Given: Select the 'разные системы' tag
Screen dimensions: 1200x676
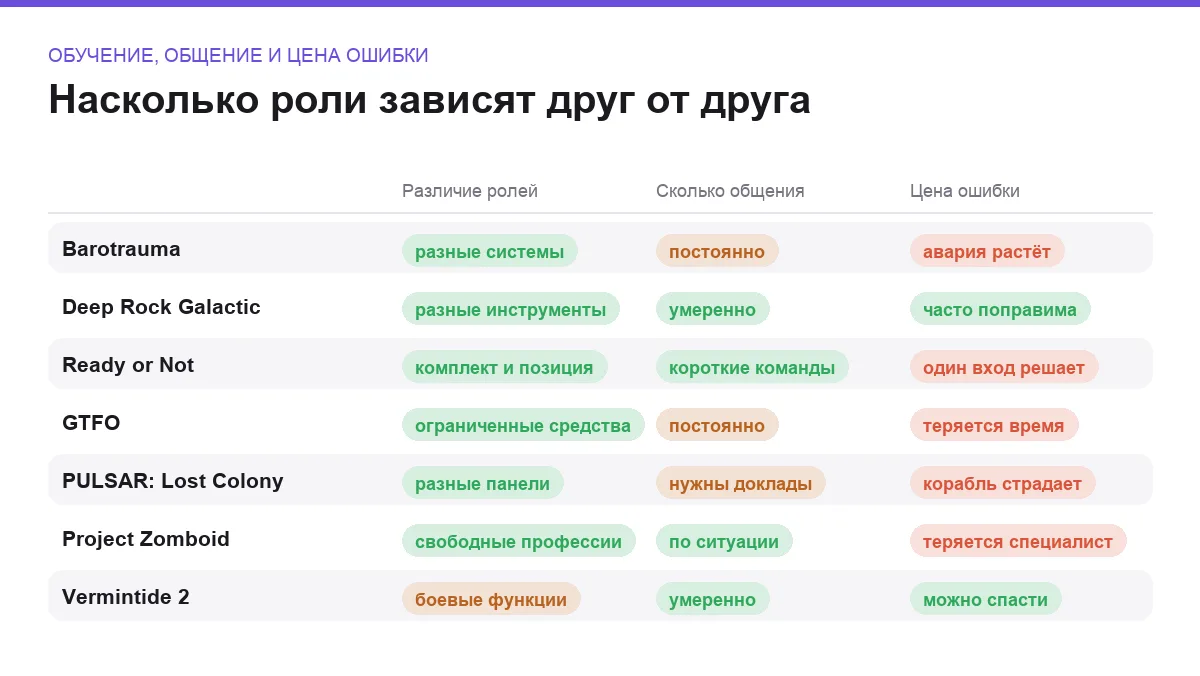Looking at the screenshot, I should point(490,251).
